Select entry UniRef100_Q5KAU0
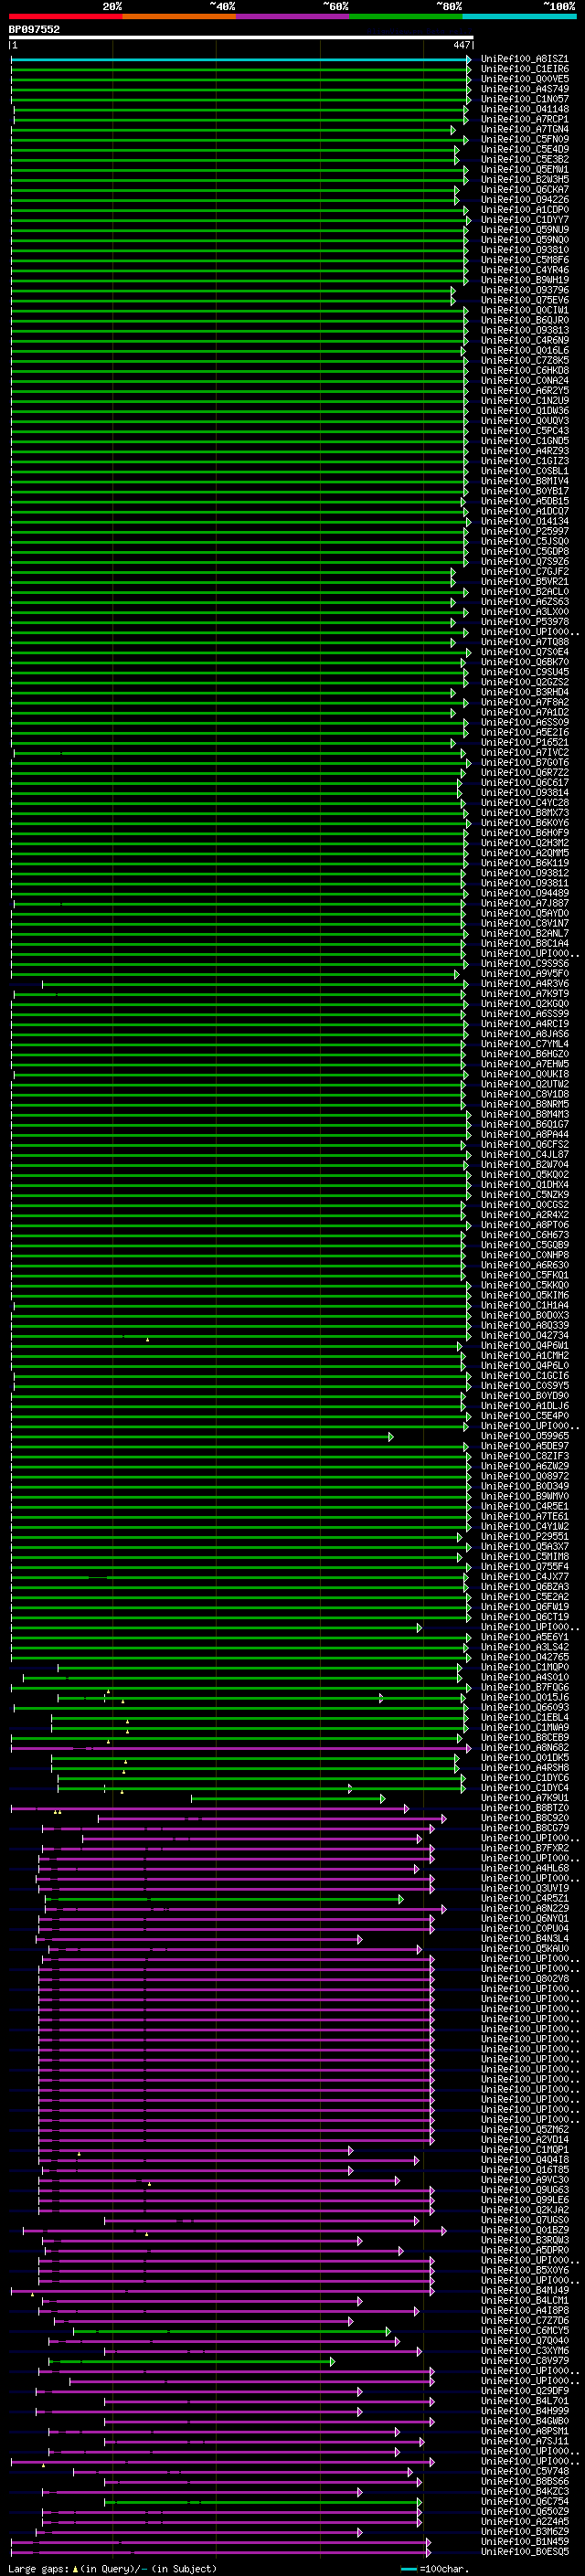 point(525,1949)
